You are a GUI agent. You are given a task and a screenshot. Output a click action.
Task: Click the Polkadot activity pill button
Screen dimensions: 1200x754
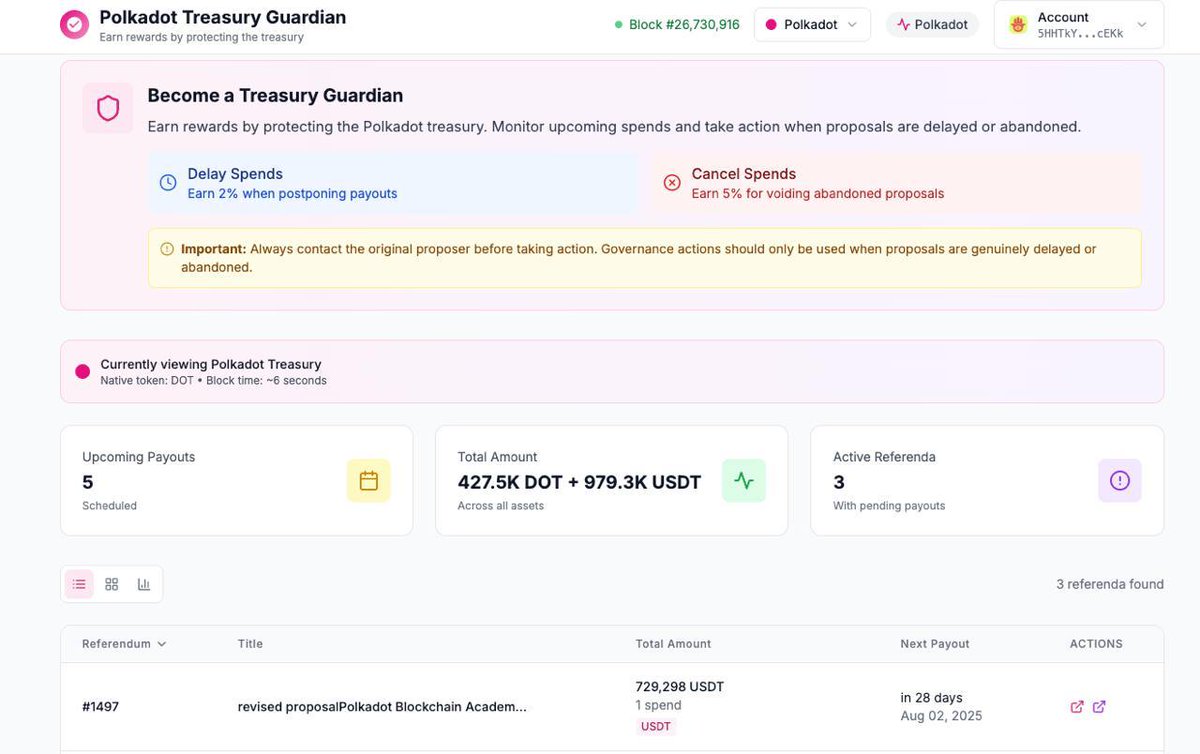click(x=932, y=24)
